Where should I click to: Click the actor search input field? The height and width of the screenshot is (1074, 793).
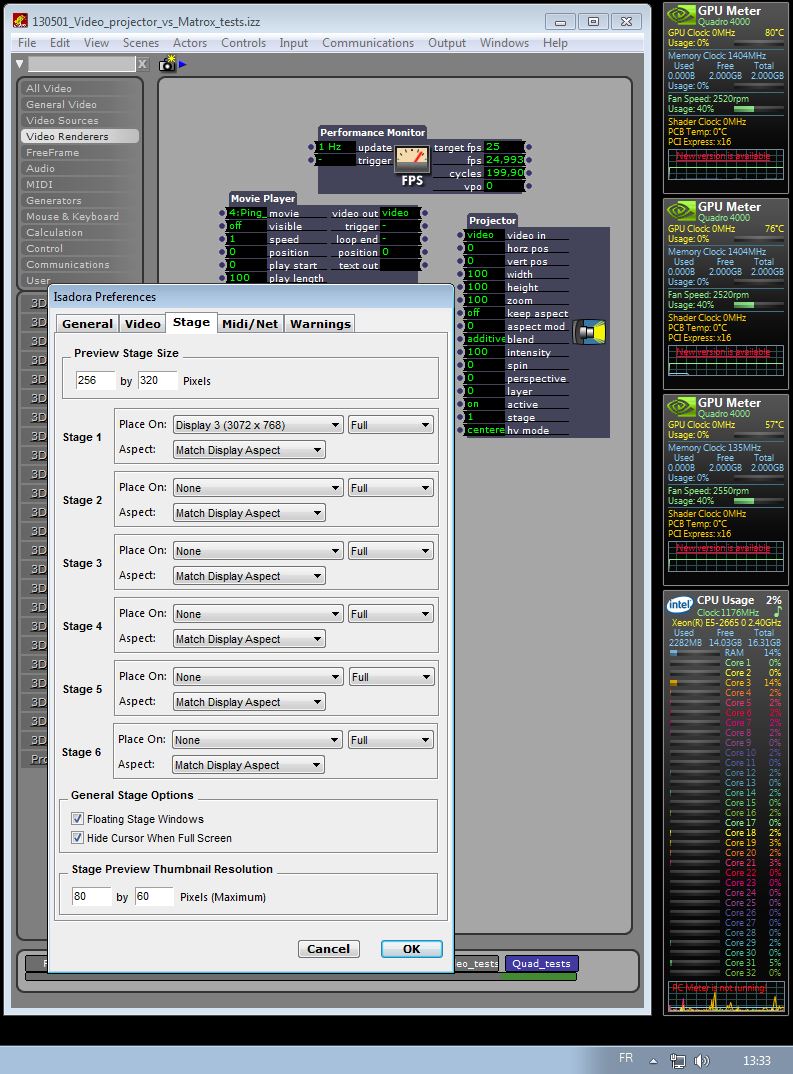tap(81, 64)
